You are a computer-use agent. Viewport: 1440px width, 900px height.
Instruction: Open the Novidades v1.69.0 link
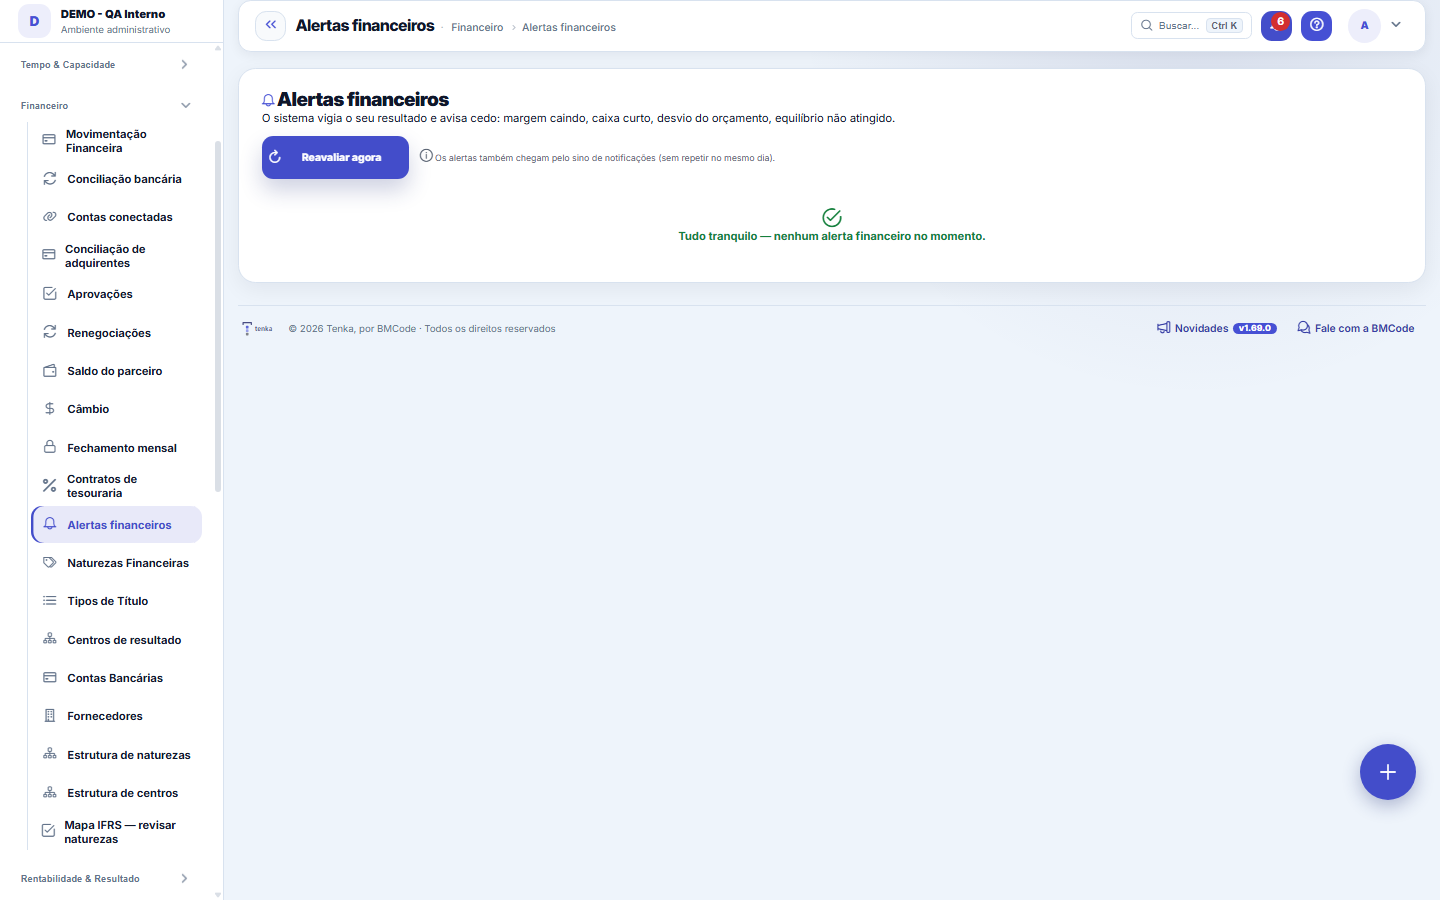click(1217, 328)
